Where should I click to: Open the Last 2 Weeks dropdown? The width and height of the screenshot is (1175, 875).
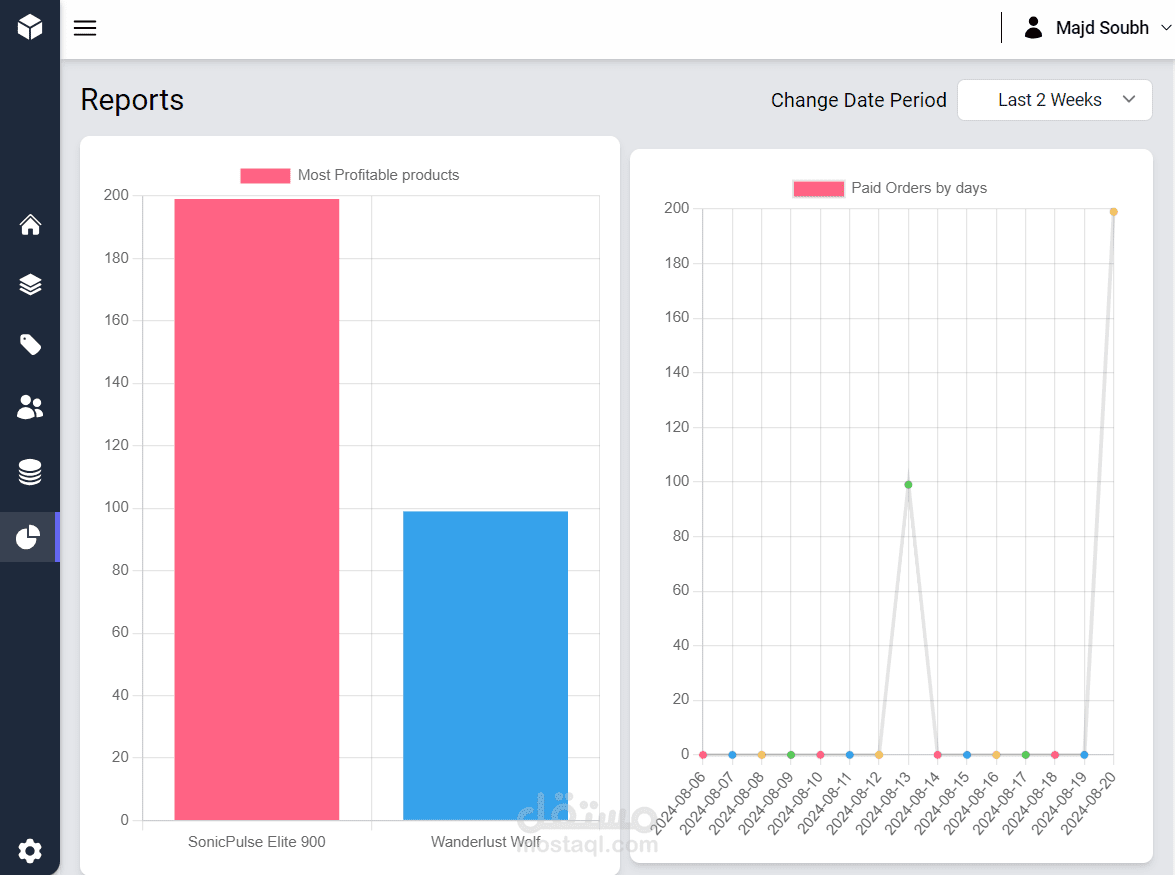(x=1054, y=100)
